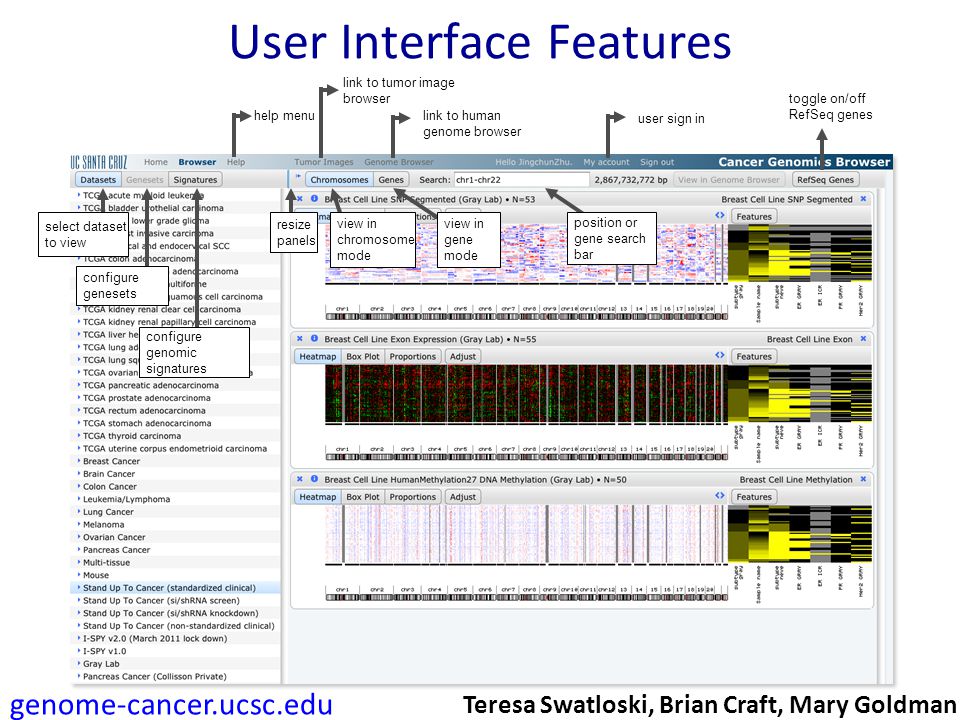Click the red-green Exon Expression heatmap

[526, 394]
